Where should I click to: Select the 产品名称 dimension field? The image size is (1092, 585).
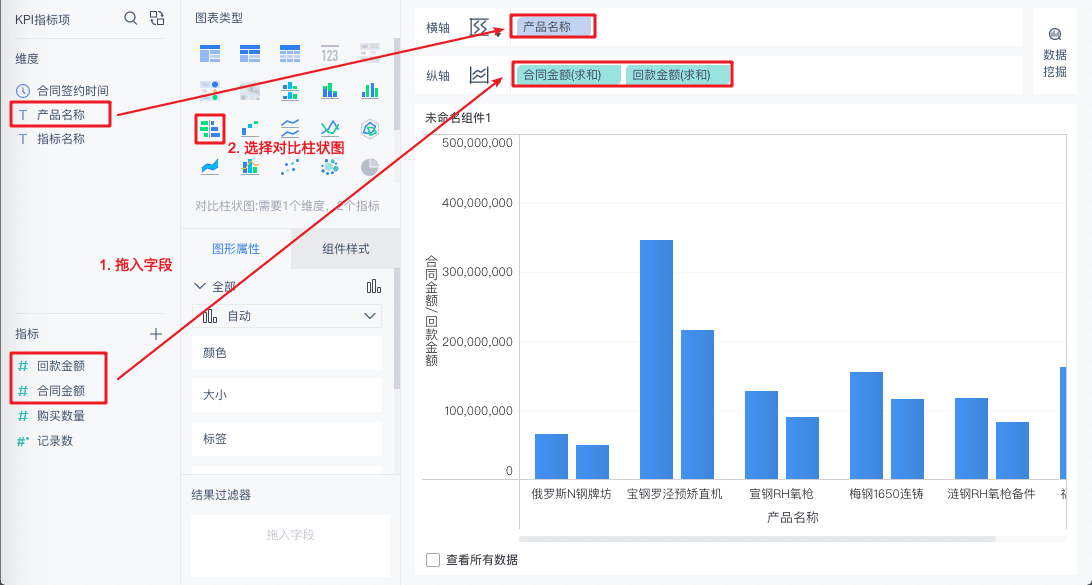tap(61, 115)
